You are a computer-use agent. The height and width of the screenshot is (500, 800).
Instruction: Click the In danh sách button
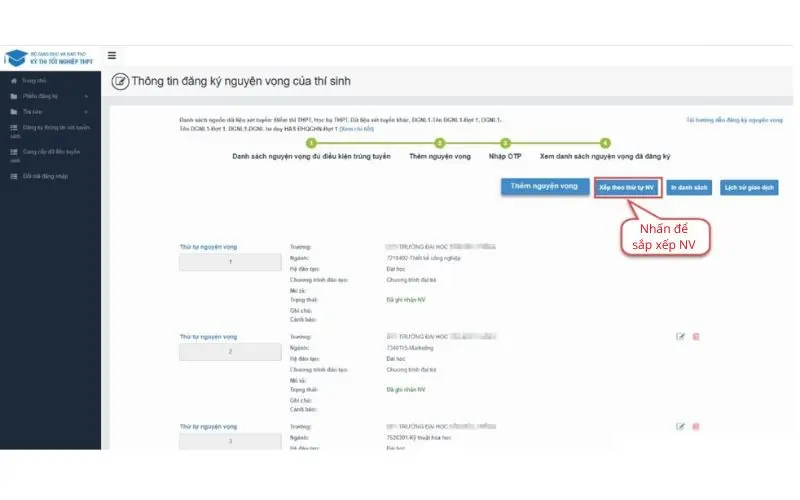point(689,188)
